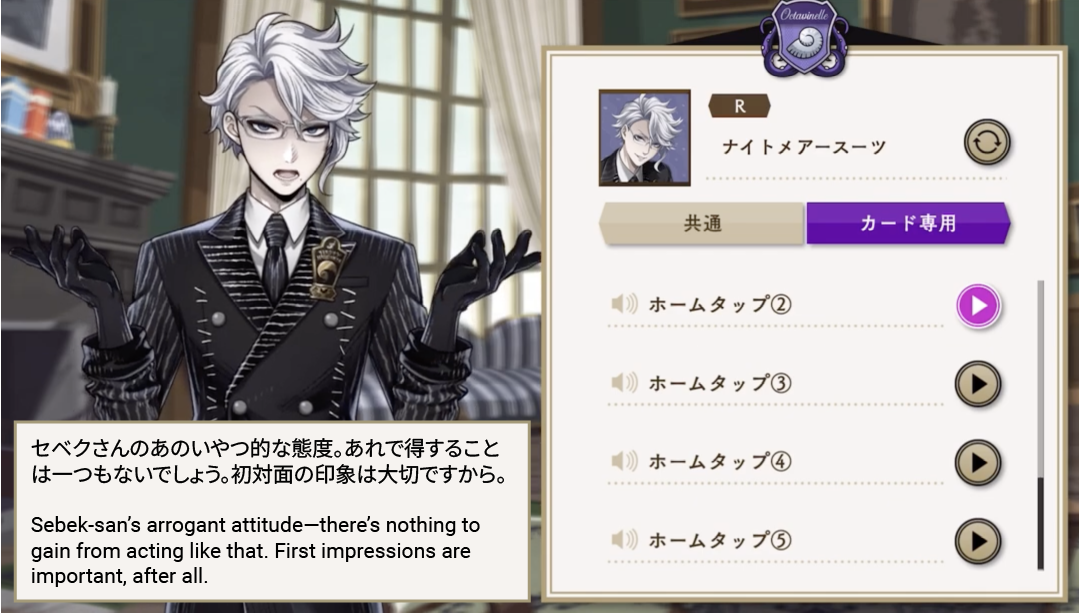Click the voice list scrollbar
The image size is (1079, 614).
1040,425
